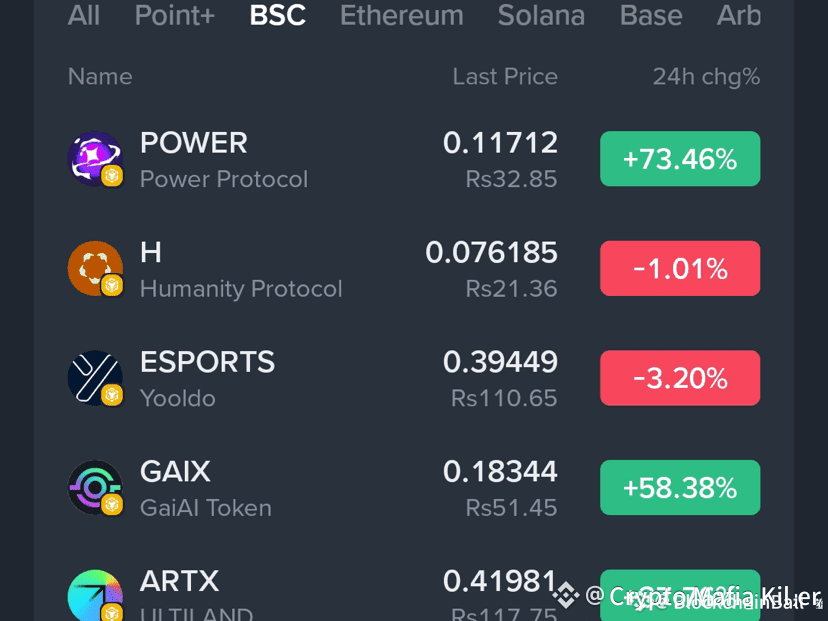Toggle the +73.46% change badge for POWER
The width and height of the screenshot is (828, 621).
(680, 158)
